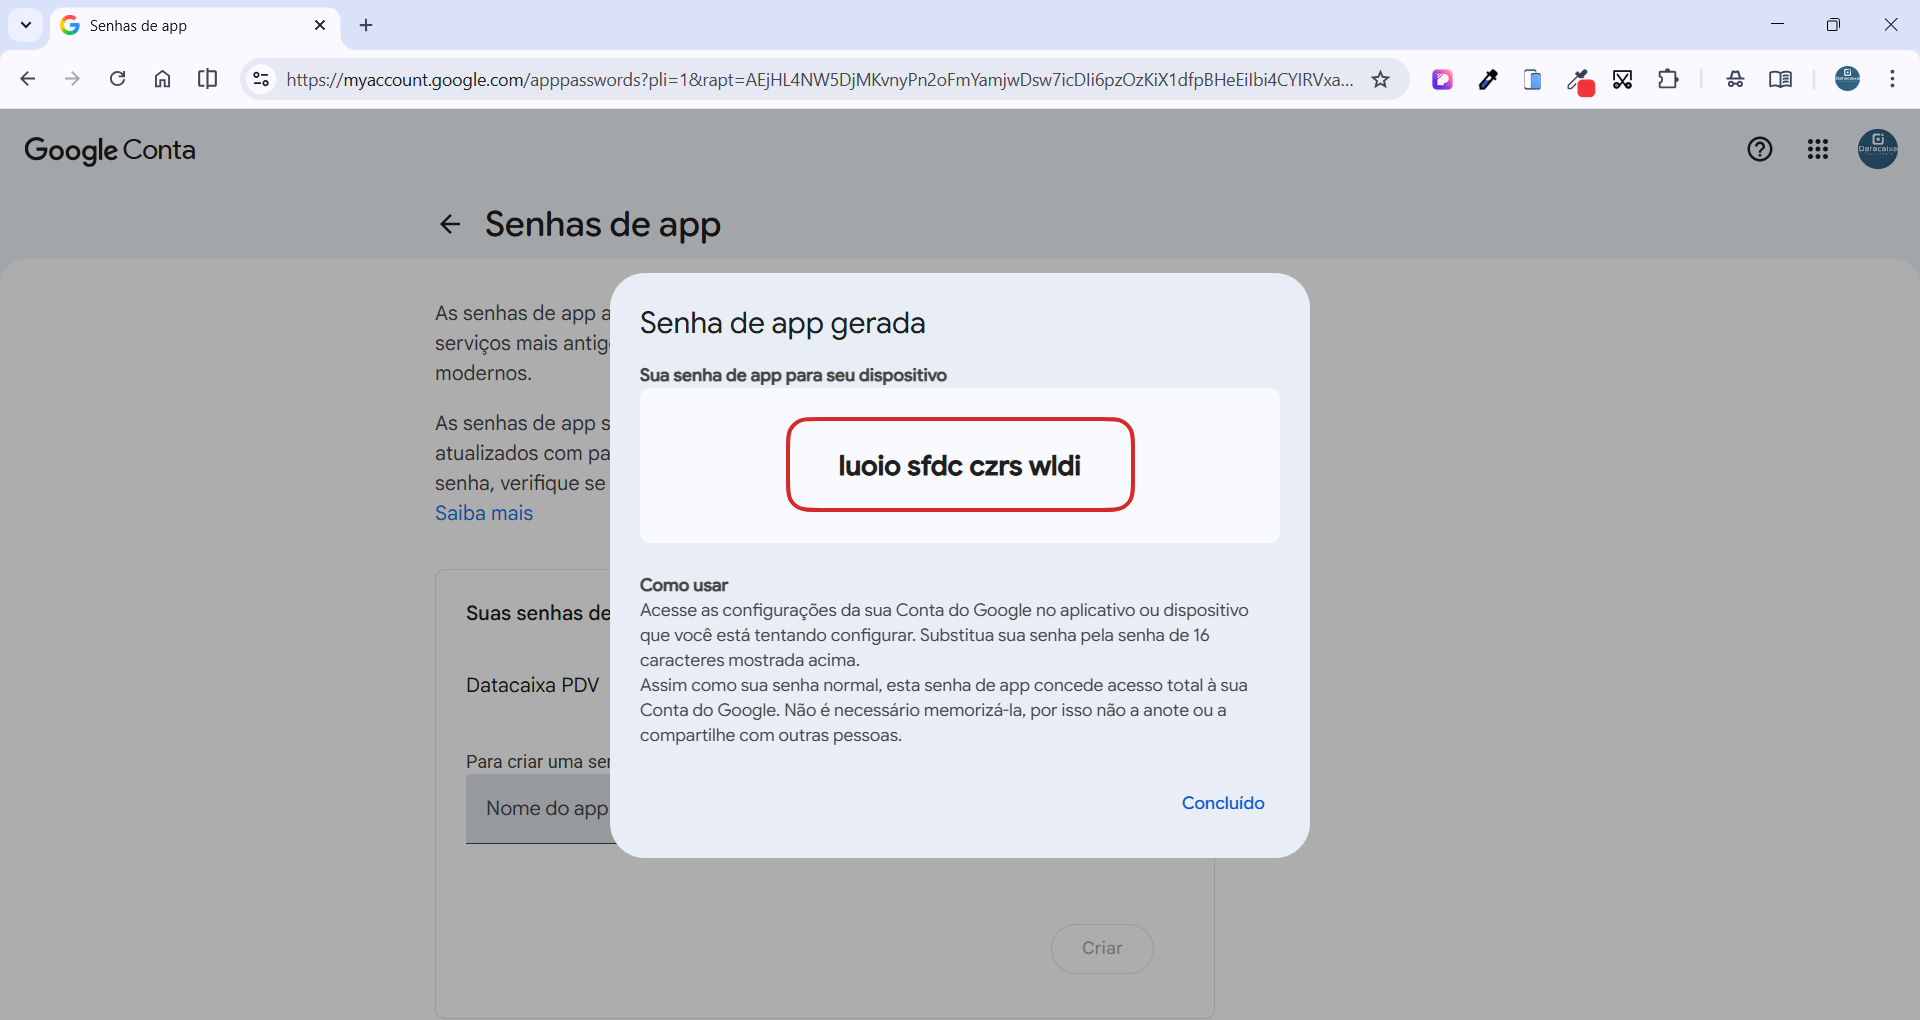Click the browser back navigation arrow
1920x1020 pixels.
click(28, 79)
